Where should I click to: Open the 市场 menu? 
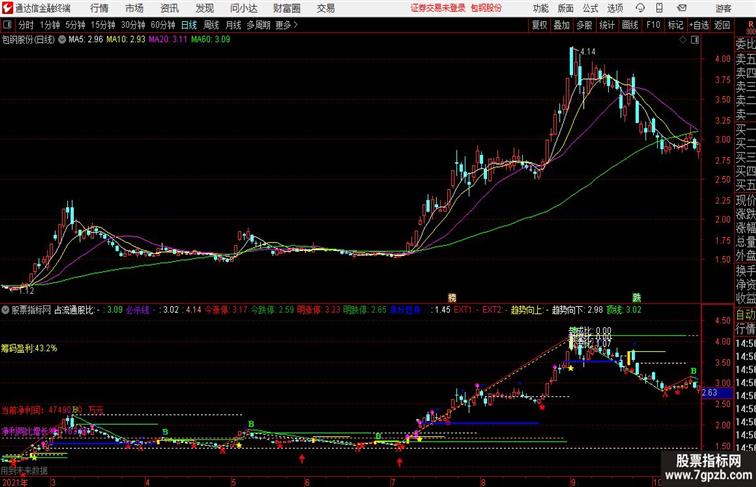coord(135,8)
